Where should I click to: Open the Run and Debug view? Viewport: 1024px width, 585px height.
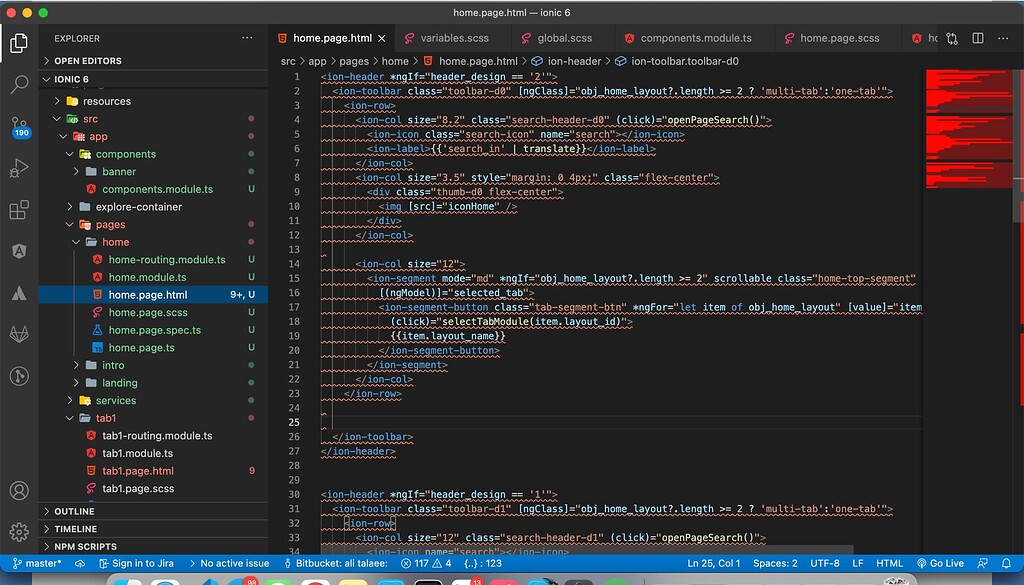[18, 169]
